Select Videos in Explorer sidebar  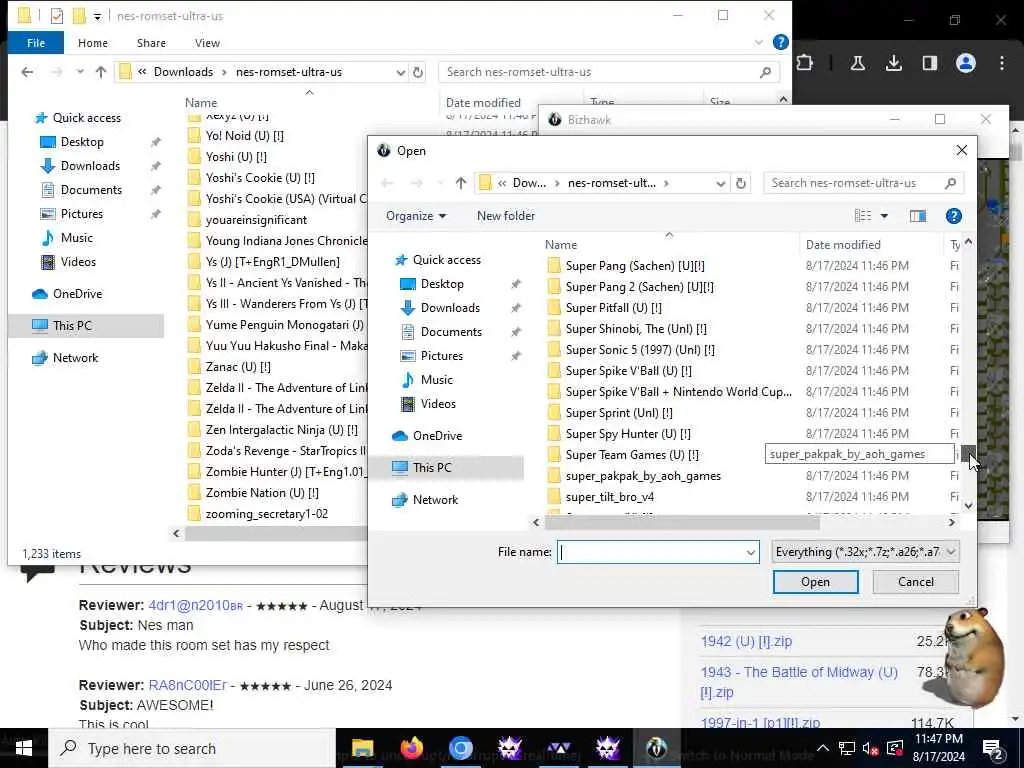point(78,262)
